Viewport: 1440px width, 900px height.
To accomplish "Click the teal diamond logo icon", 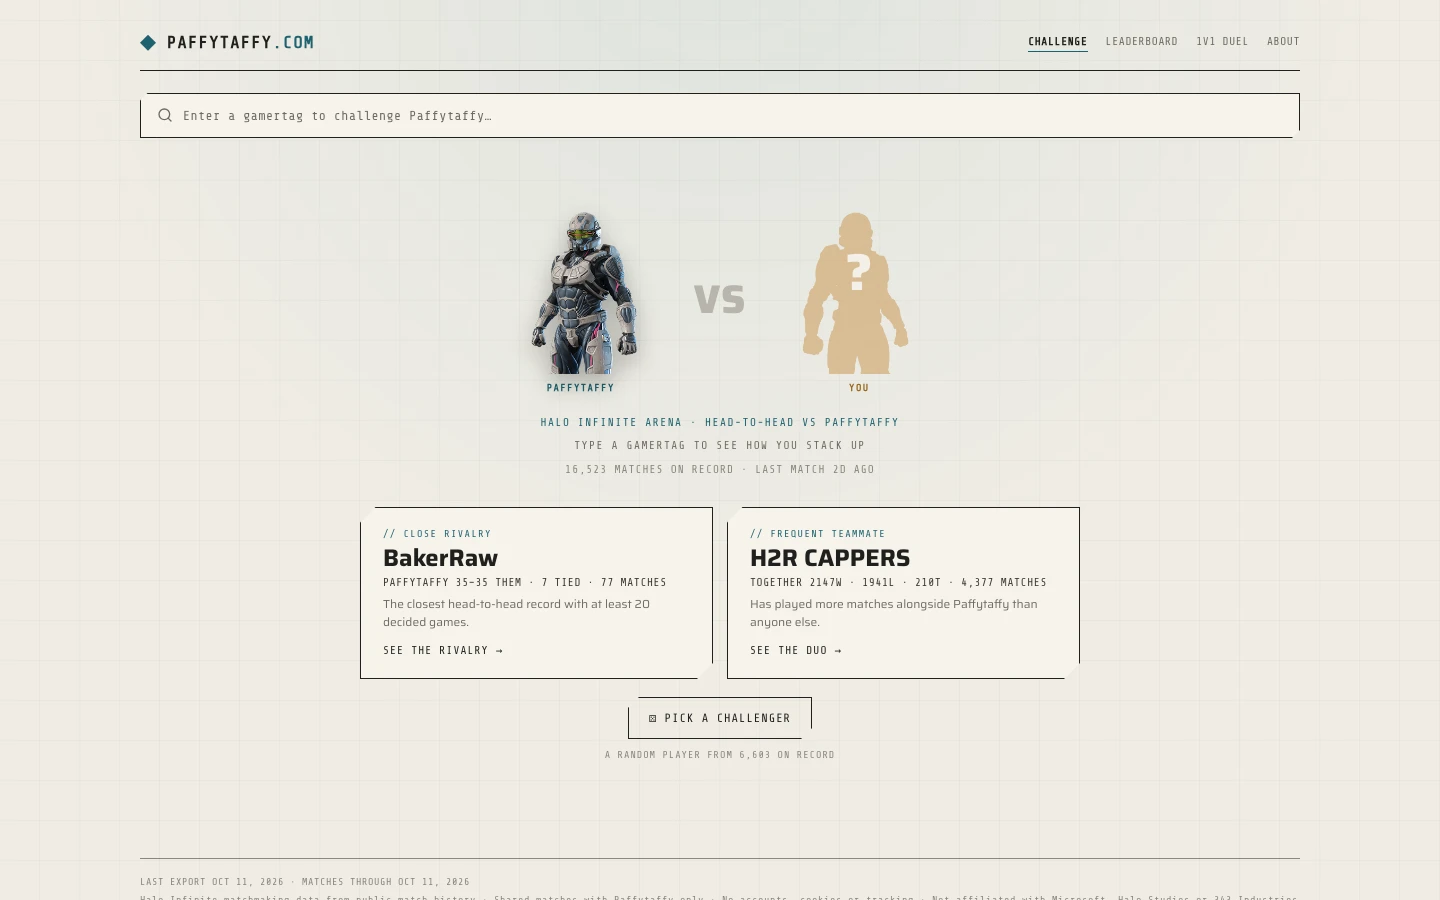I will (x=148, y=42).
